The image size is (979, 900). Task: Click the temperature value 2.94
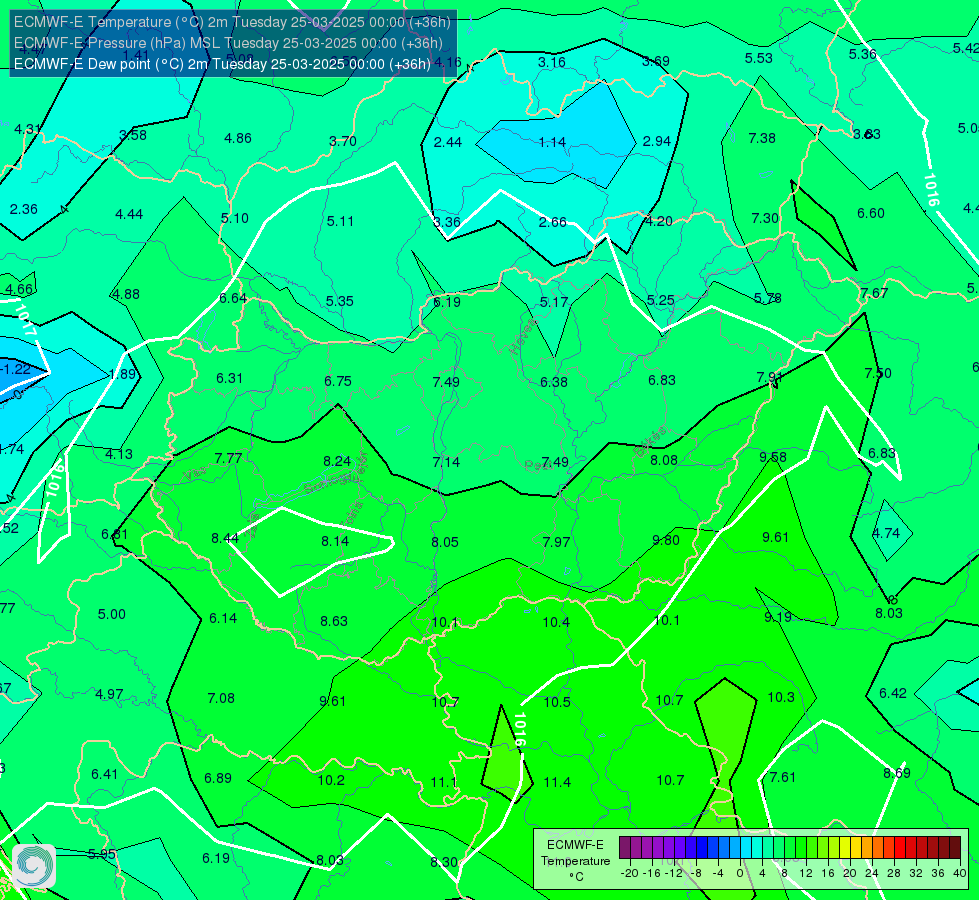click(657, 142)
